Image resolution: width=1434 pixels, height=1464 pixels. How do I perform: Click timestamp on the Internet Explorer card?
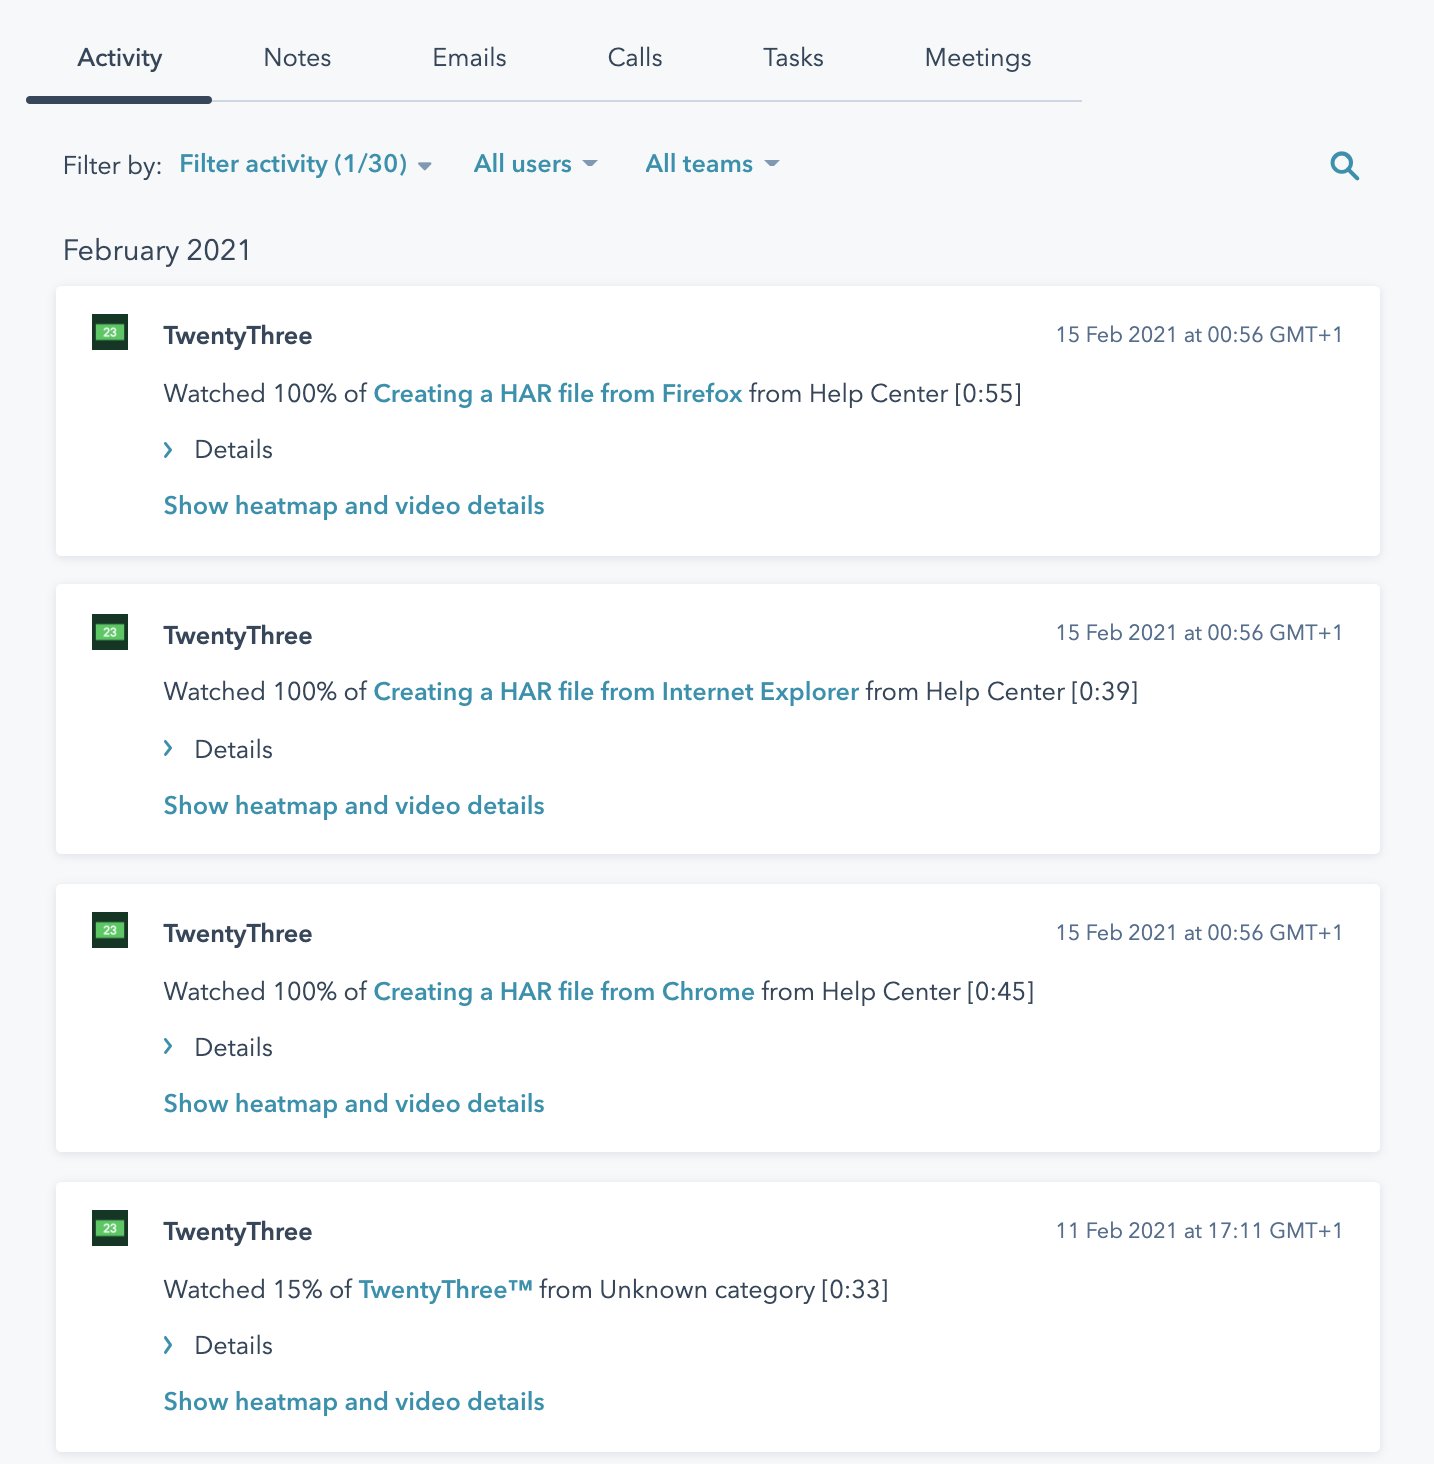pyautogui.click(x=1199, y=633)
